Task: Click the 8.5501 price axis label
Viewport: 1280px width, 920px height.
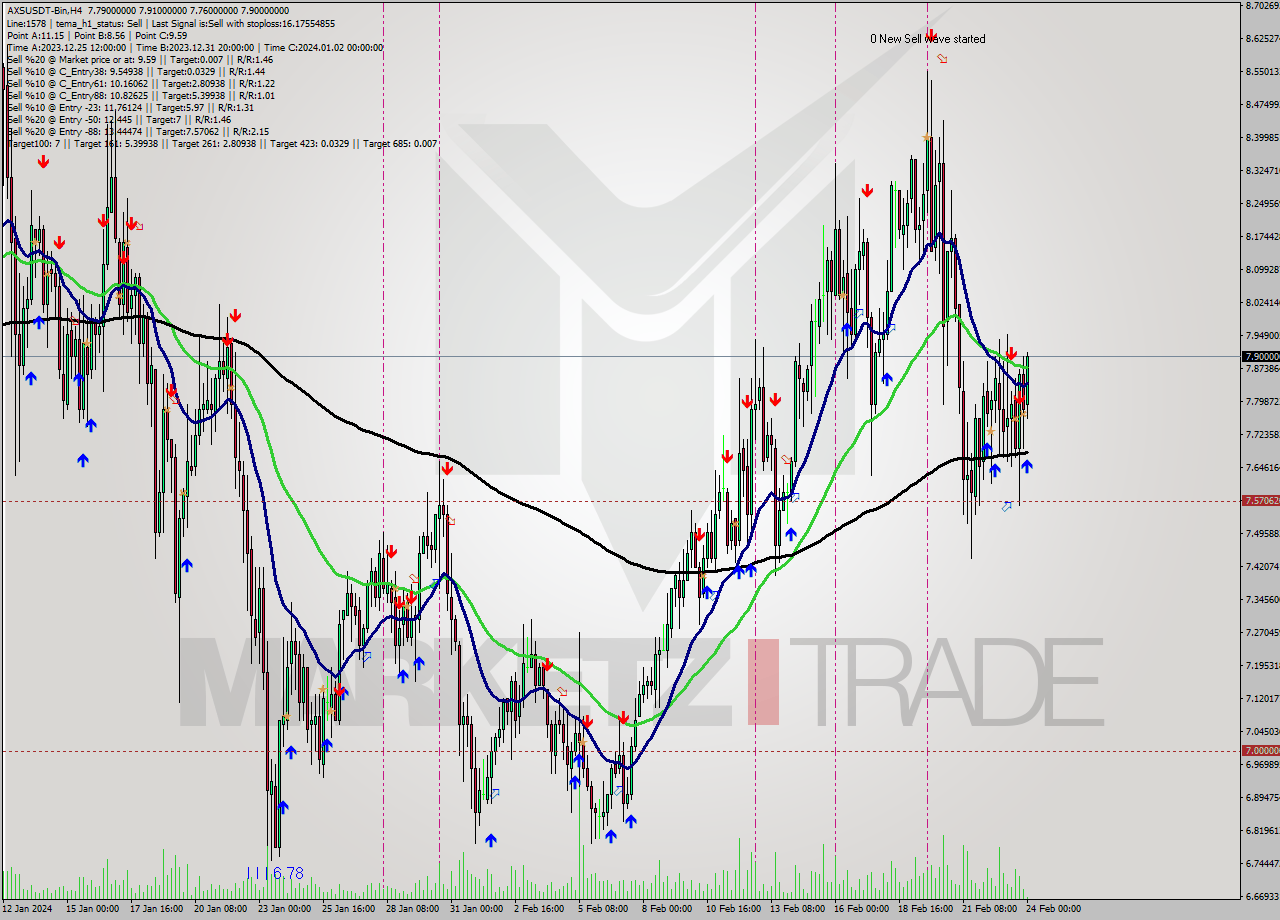Action: point(1263,72)
